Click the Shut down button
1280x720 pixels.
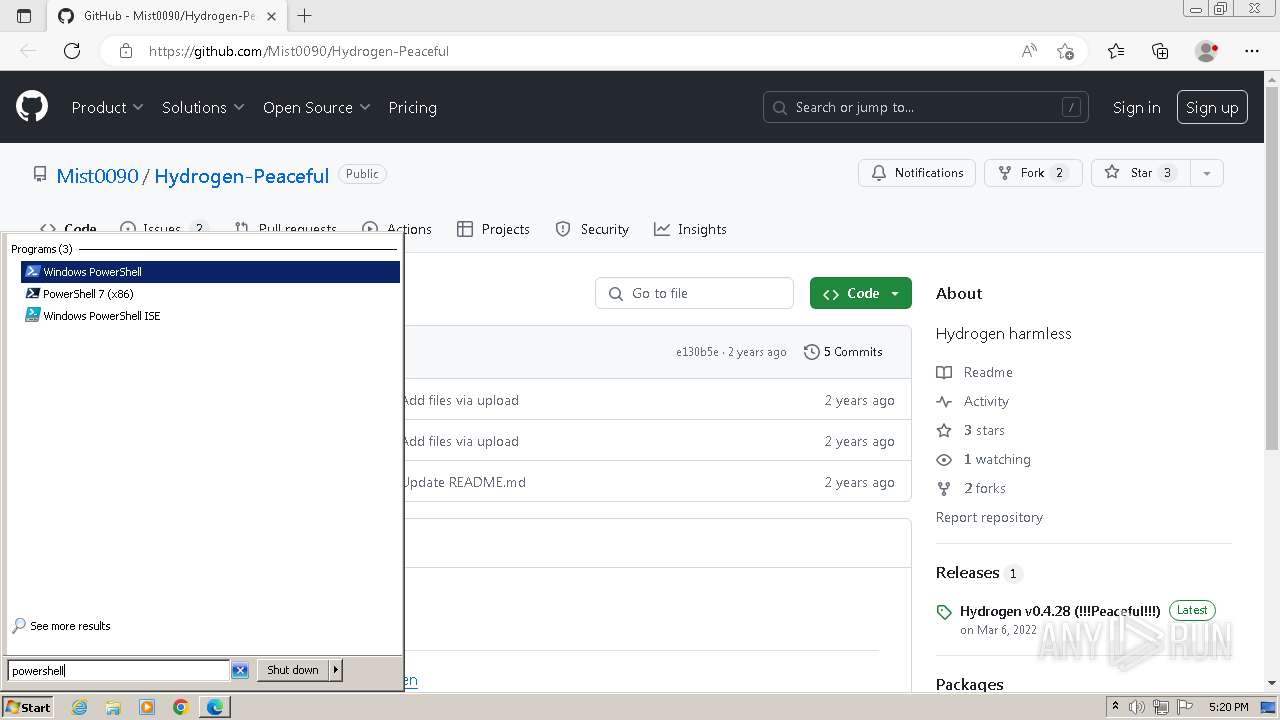point(293,670)
